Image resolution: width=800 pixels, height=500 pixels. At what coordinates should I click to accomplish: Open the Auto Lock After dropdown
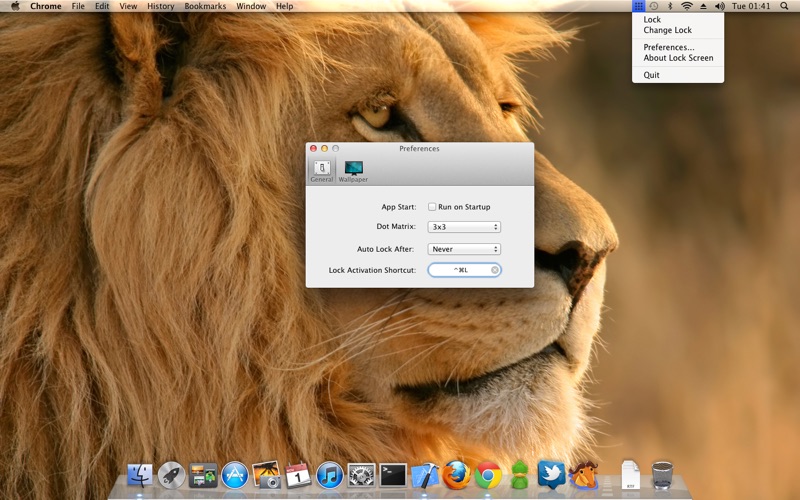pos(464,249)
